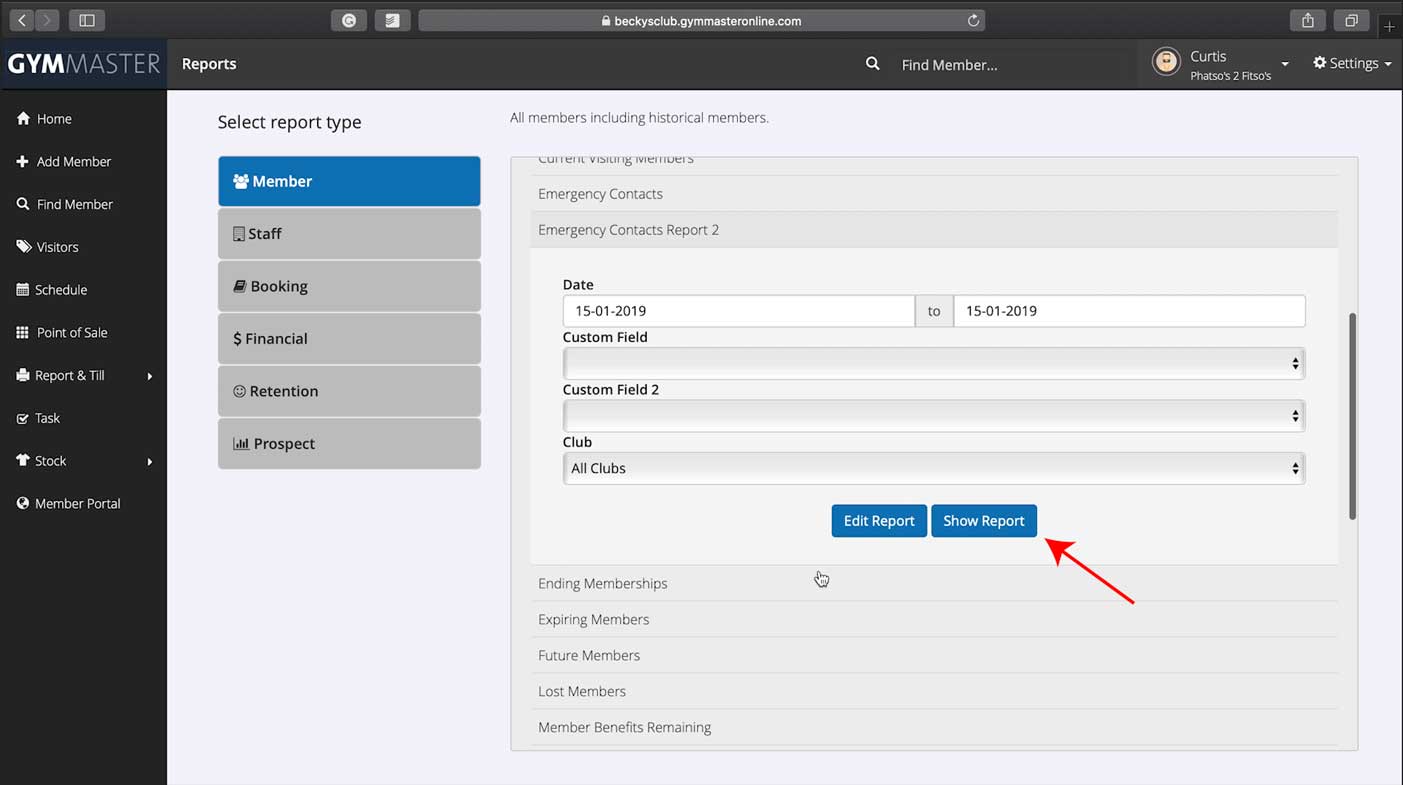This screenshot has height=785, width=1403.
Task: Click Safari address bar
Action: tap(702, 20)
